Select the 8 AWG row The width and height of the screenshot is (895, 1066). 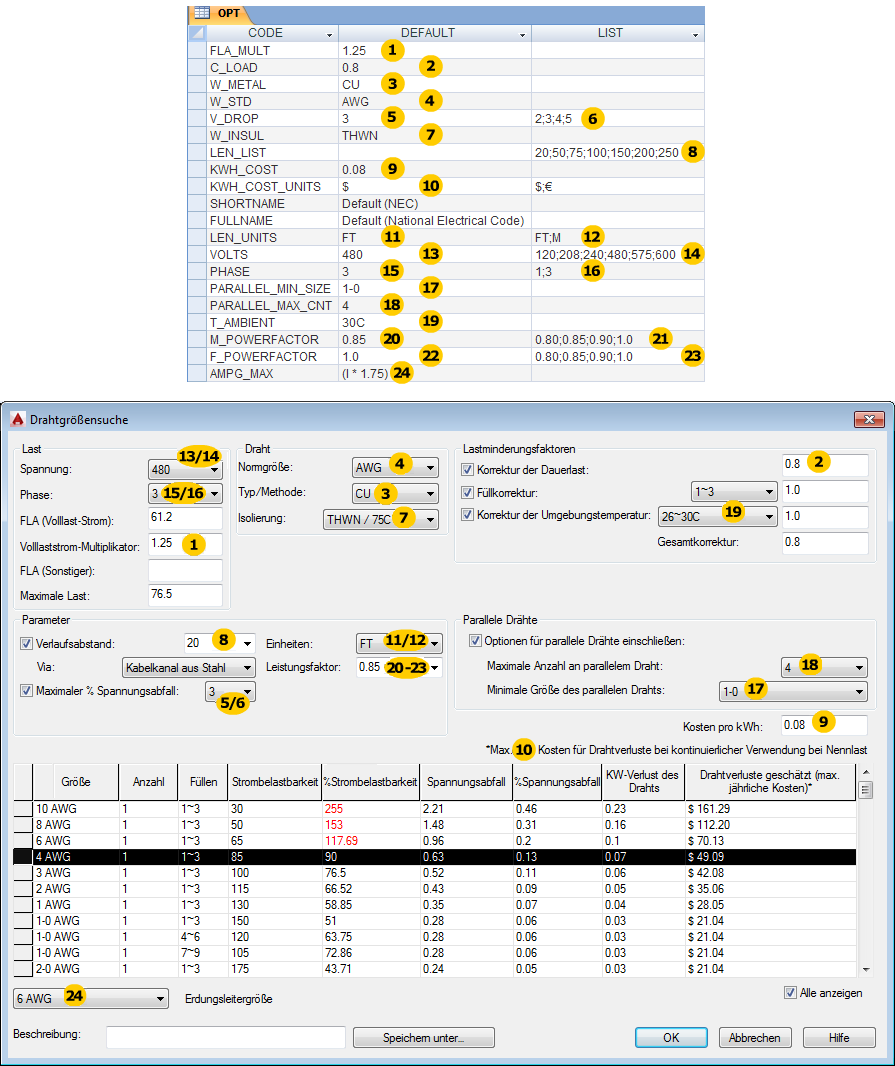(435, 825)
